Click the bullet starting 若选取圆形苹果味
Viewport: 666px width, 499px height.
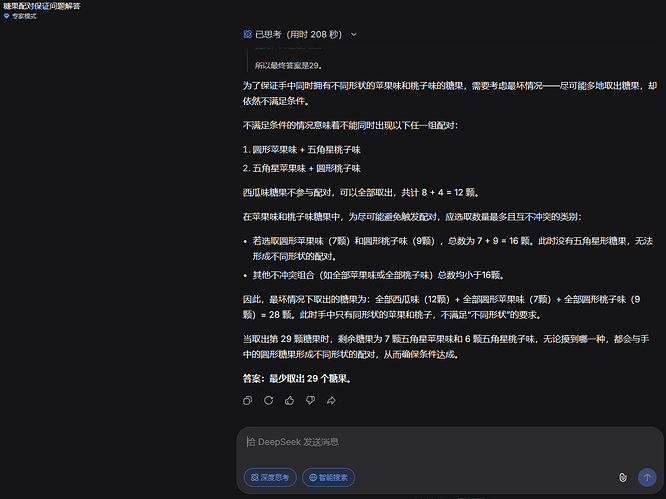tap(452, 248)
